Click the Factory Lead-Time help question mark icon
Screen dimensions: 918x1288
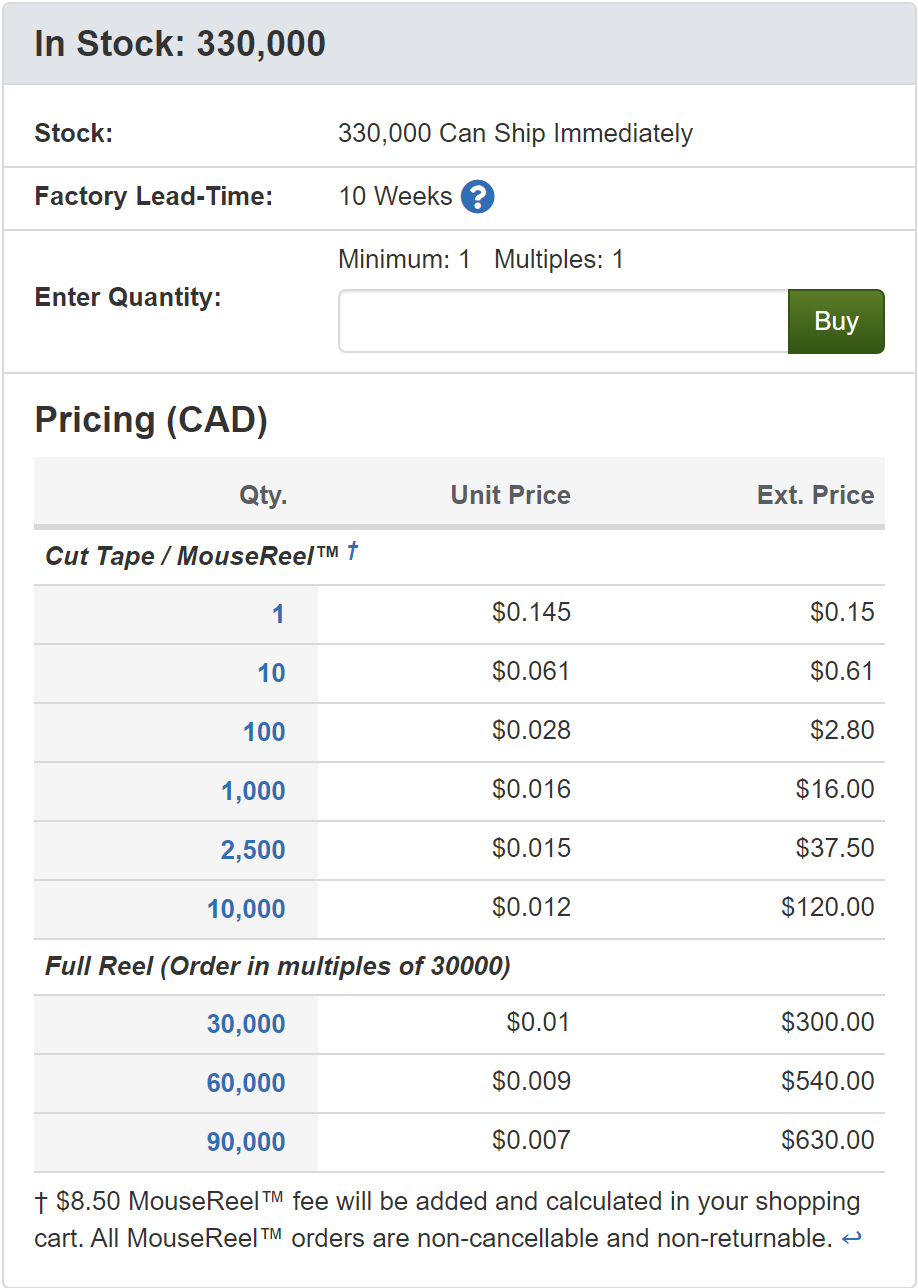pyautogui.click(x=477, y=197)
